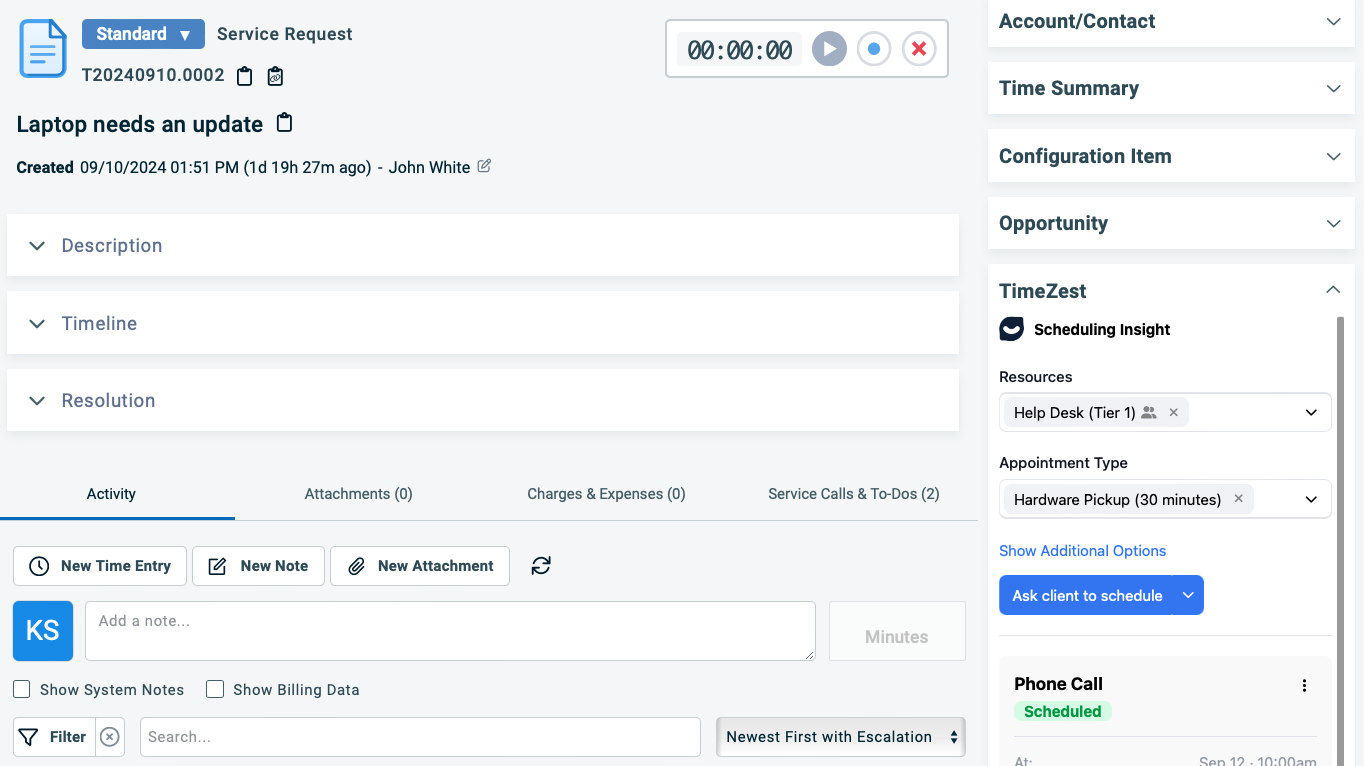Switch to the Attachments (0) tab

click(x=358, y=494)
